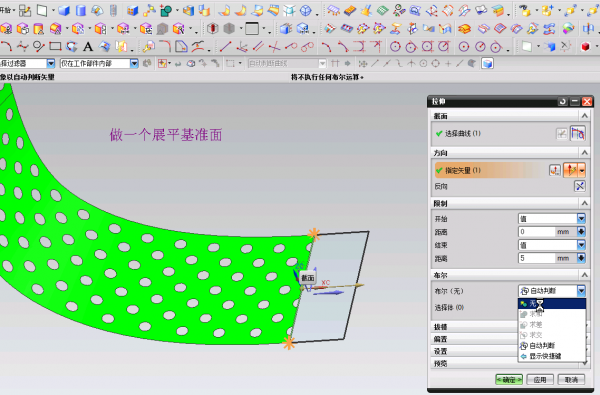
Task: Select 求交 in the Boolean dropdown list
Action: (552, 335)
